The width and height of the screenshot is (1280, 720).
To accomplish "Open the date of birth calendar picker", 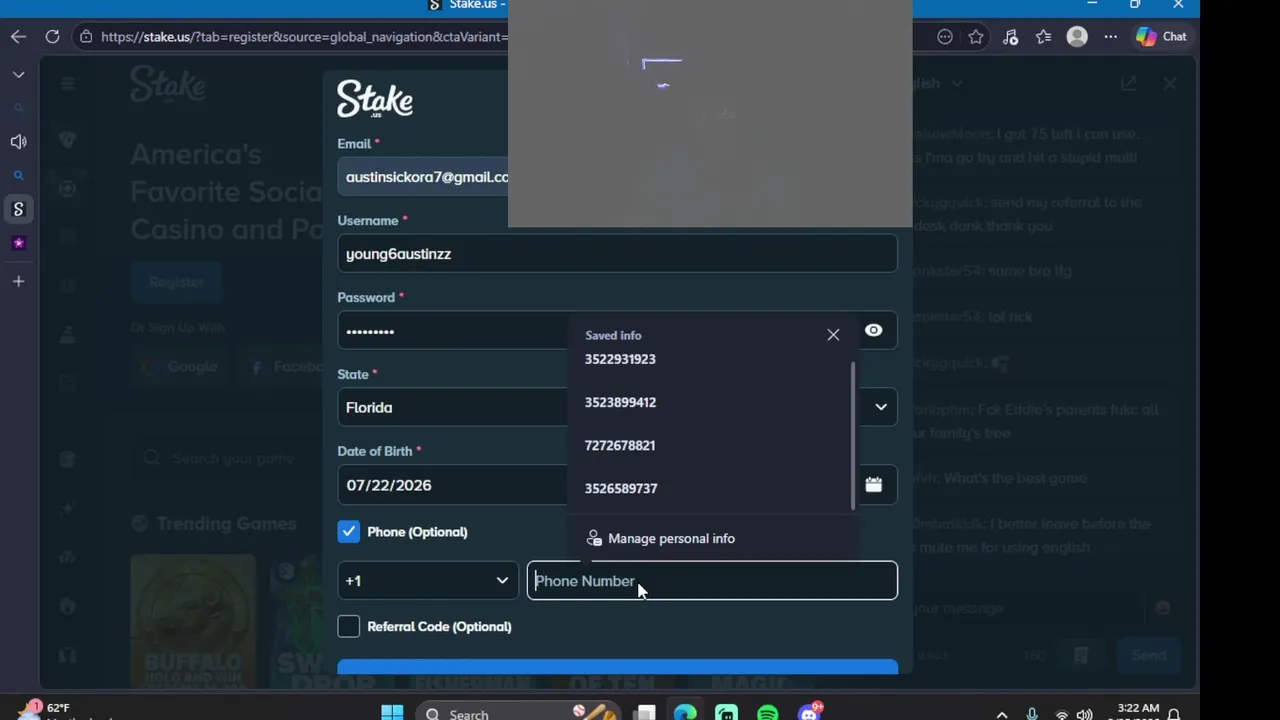I will [x=873, y=485].
